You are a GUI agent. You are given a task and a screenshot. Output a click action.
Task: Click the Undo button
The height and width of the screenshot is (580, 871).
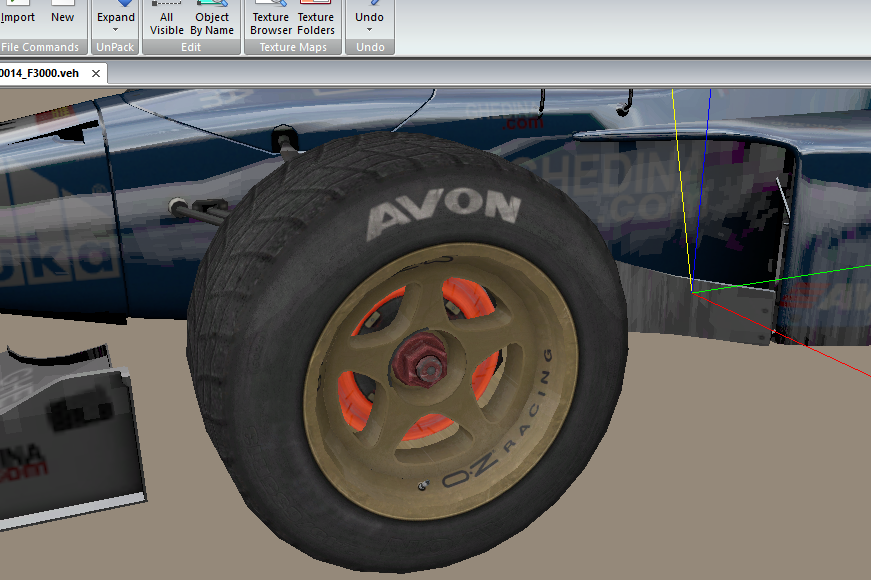369,17
